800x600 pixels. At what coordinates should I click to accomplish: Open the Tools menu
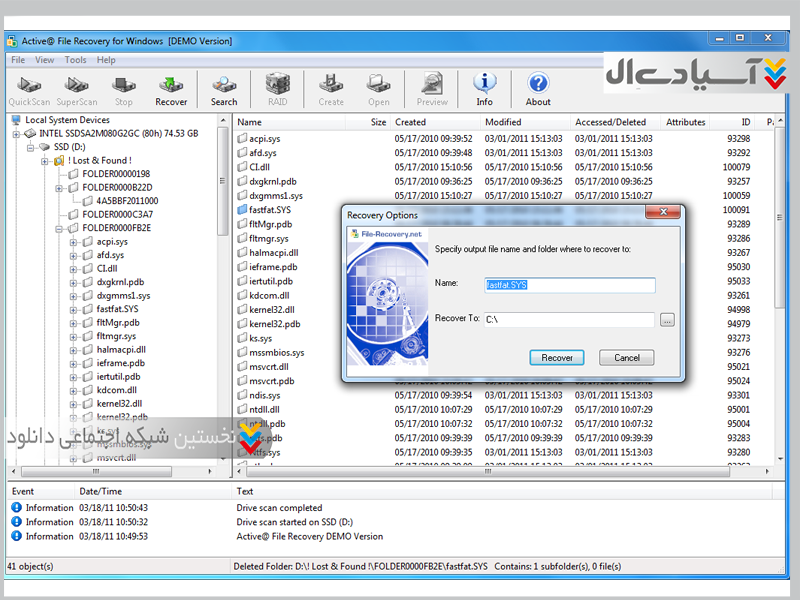click(75, 60)
